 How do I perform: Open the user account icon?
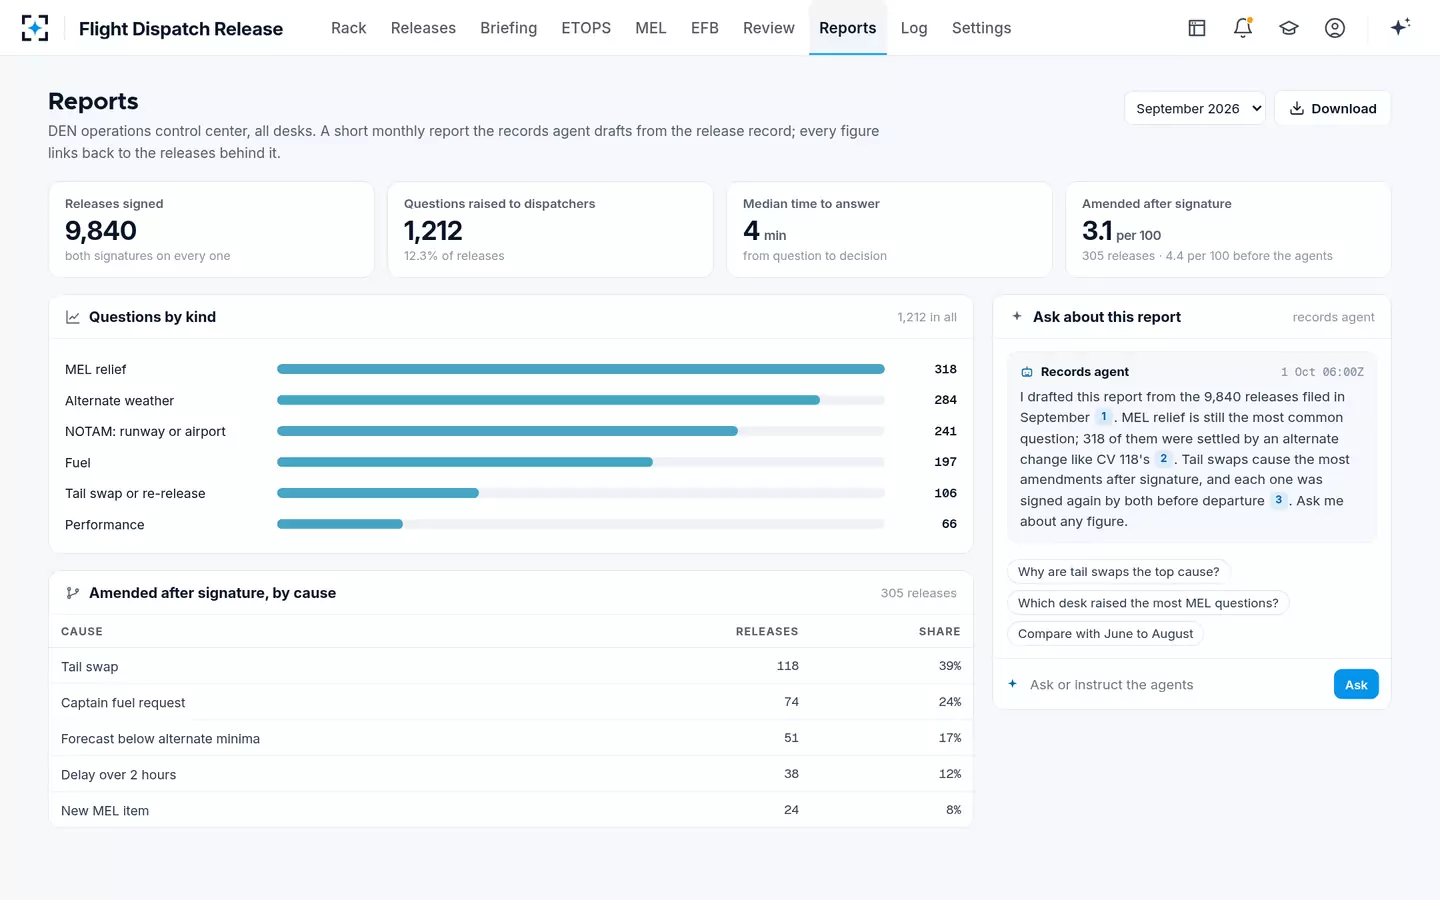[1335, 28]
